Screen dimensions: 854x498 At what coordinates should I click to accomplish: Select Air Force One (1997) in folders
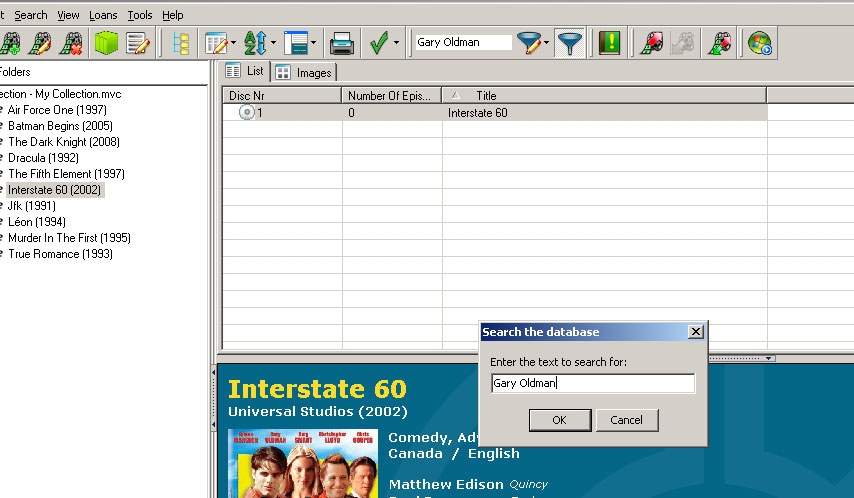57,110
